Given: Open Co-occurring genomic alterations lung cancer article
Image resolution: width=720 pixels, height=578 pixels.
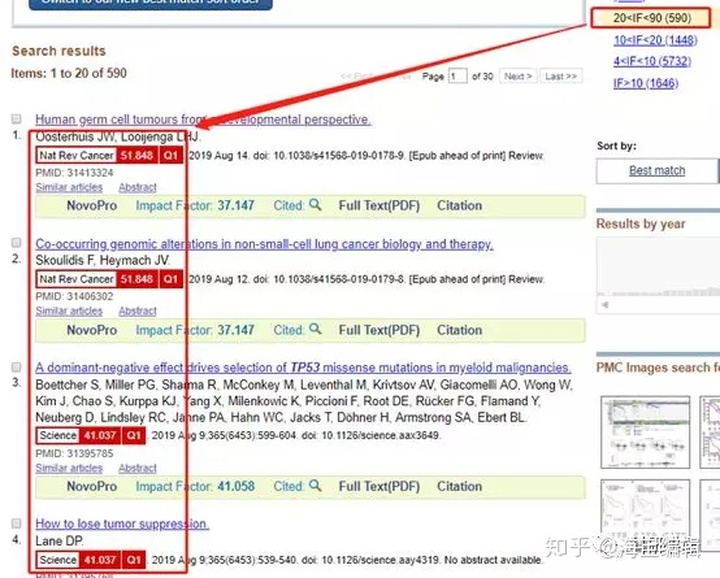Looking at the screenshot, I should 264,244.
